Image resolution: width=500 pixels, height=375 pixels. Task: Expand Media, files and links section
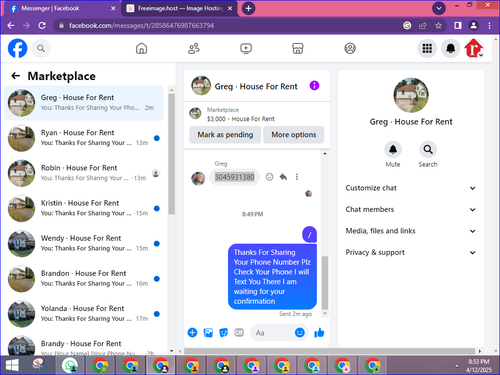(x=411, y=231)
